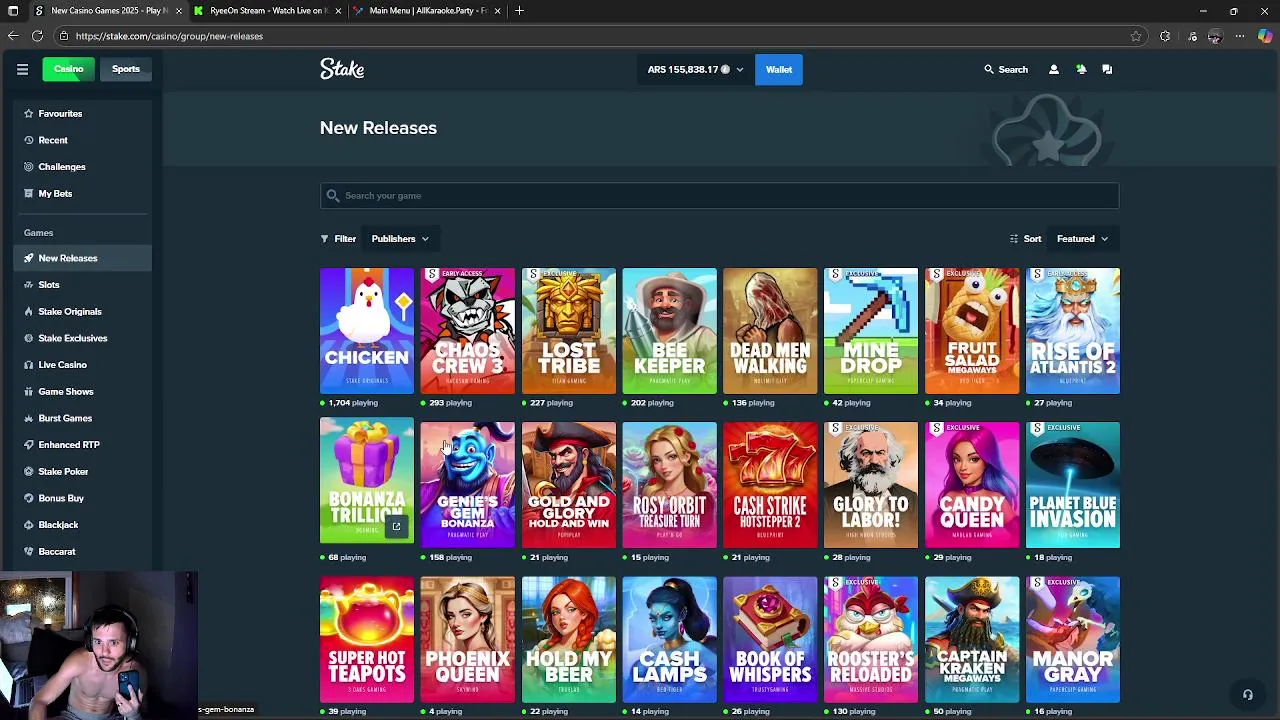Open the Planet Blue Invasion game
Viewport: 1280px width, 720px height.
(1073, 485)
